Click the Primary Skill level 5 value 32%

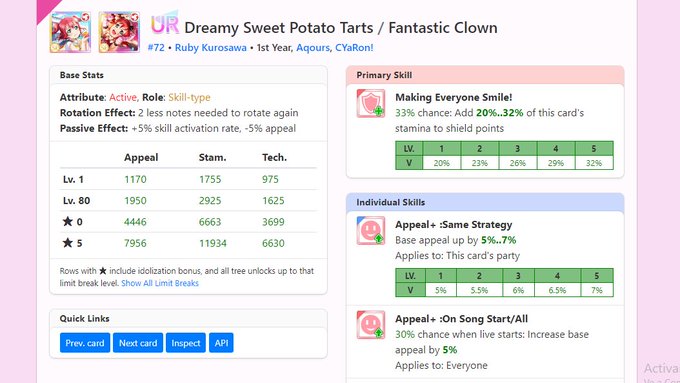(594, 163)
